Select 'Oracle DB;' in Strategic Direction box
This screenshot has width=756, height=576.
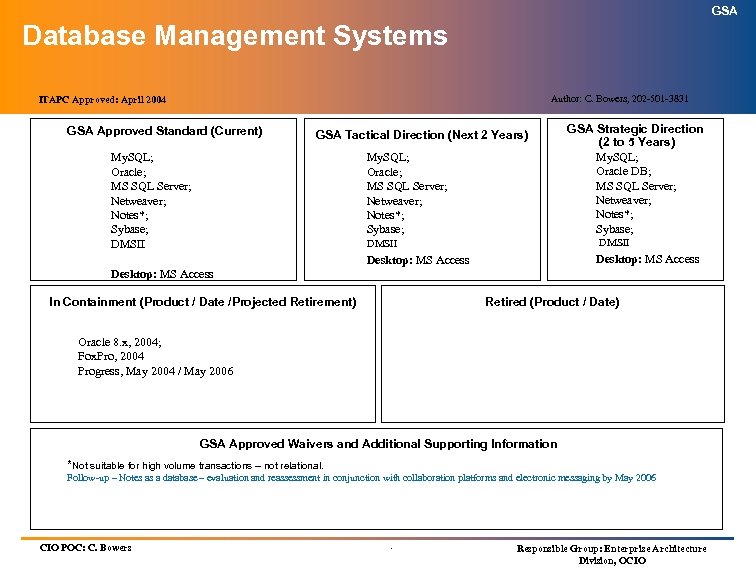[x=624, y=172]
